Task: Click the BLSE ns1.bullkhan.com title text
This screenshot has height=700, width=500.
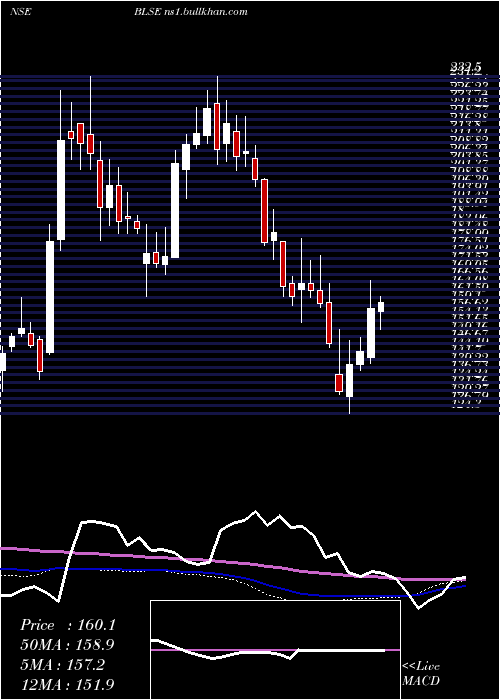Action: 191,11
